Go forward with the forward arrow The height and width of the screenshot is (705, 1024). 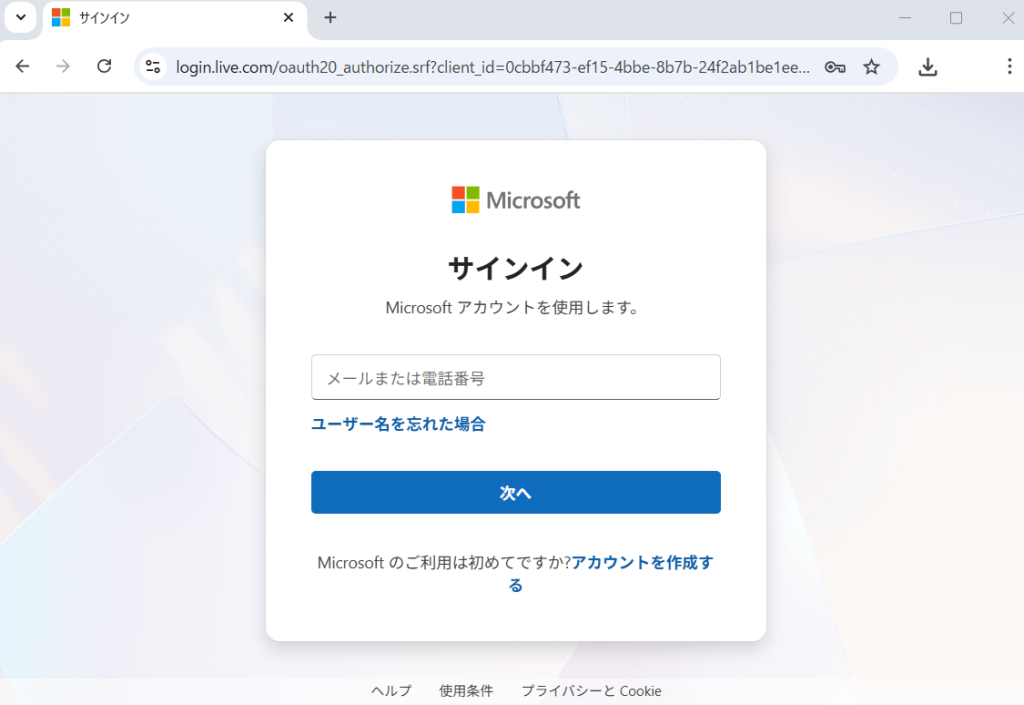tap(63, 66)
